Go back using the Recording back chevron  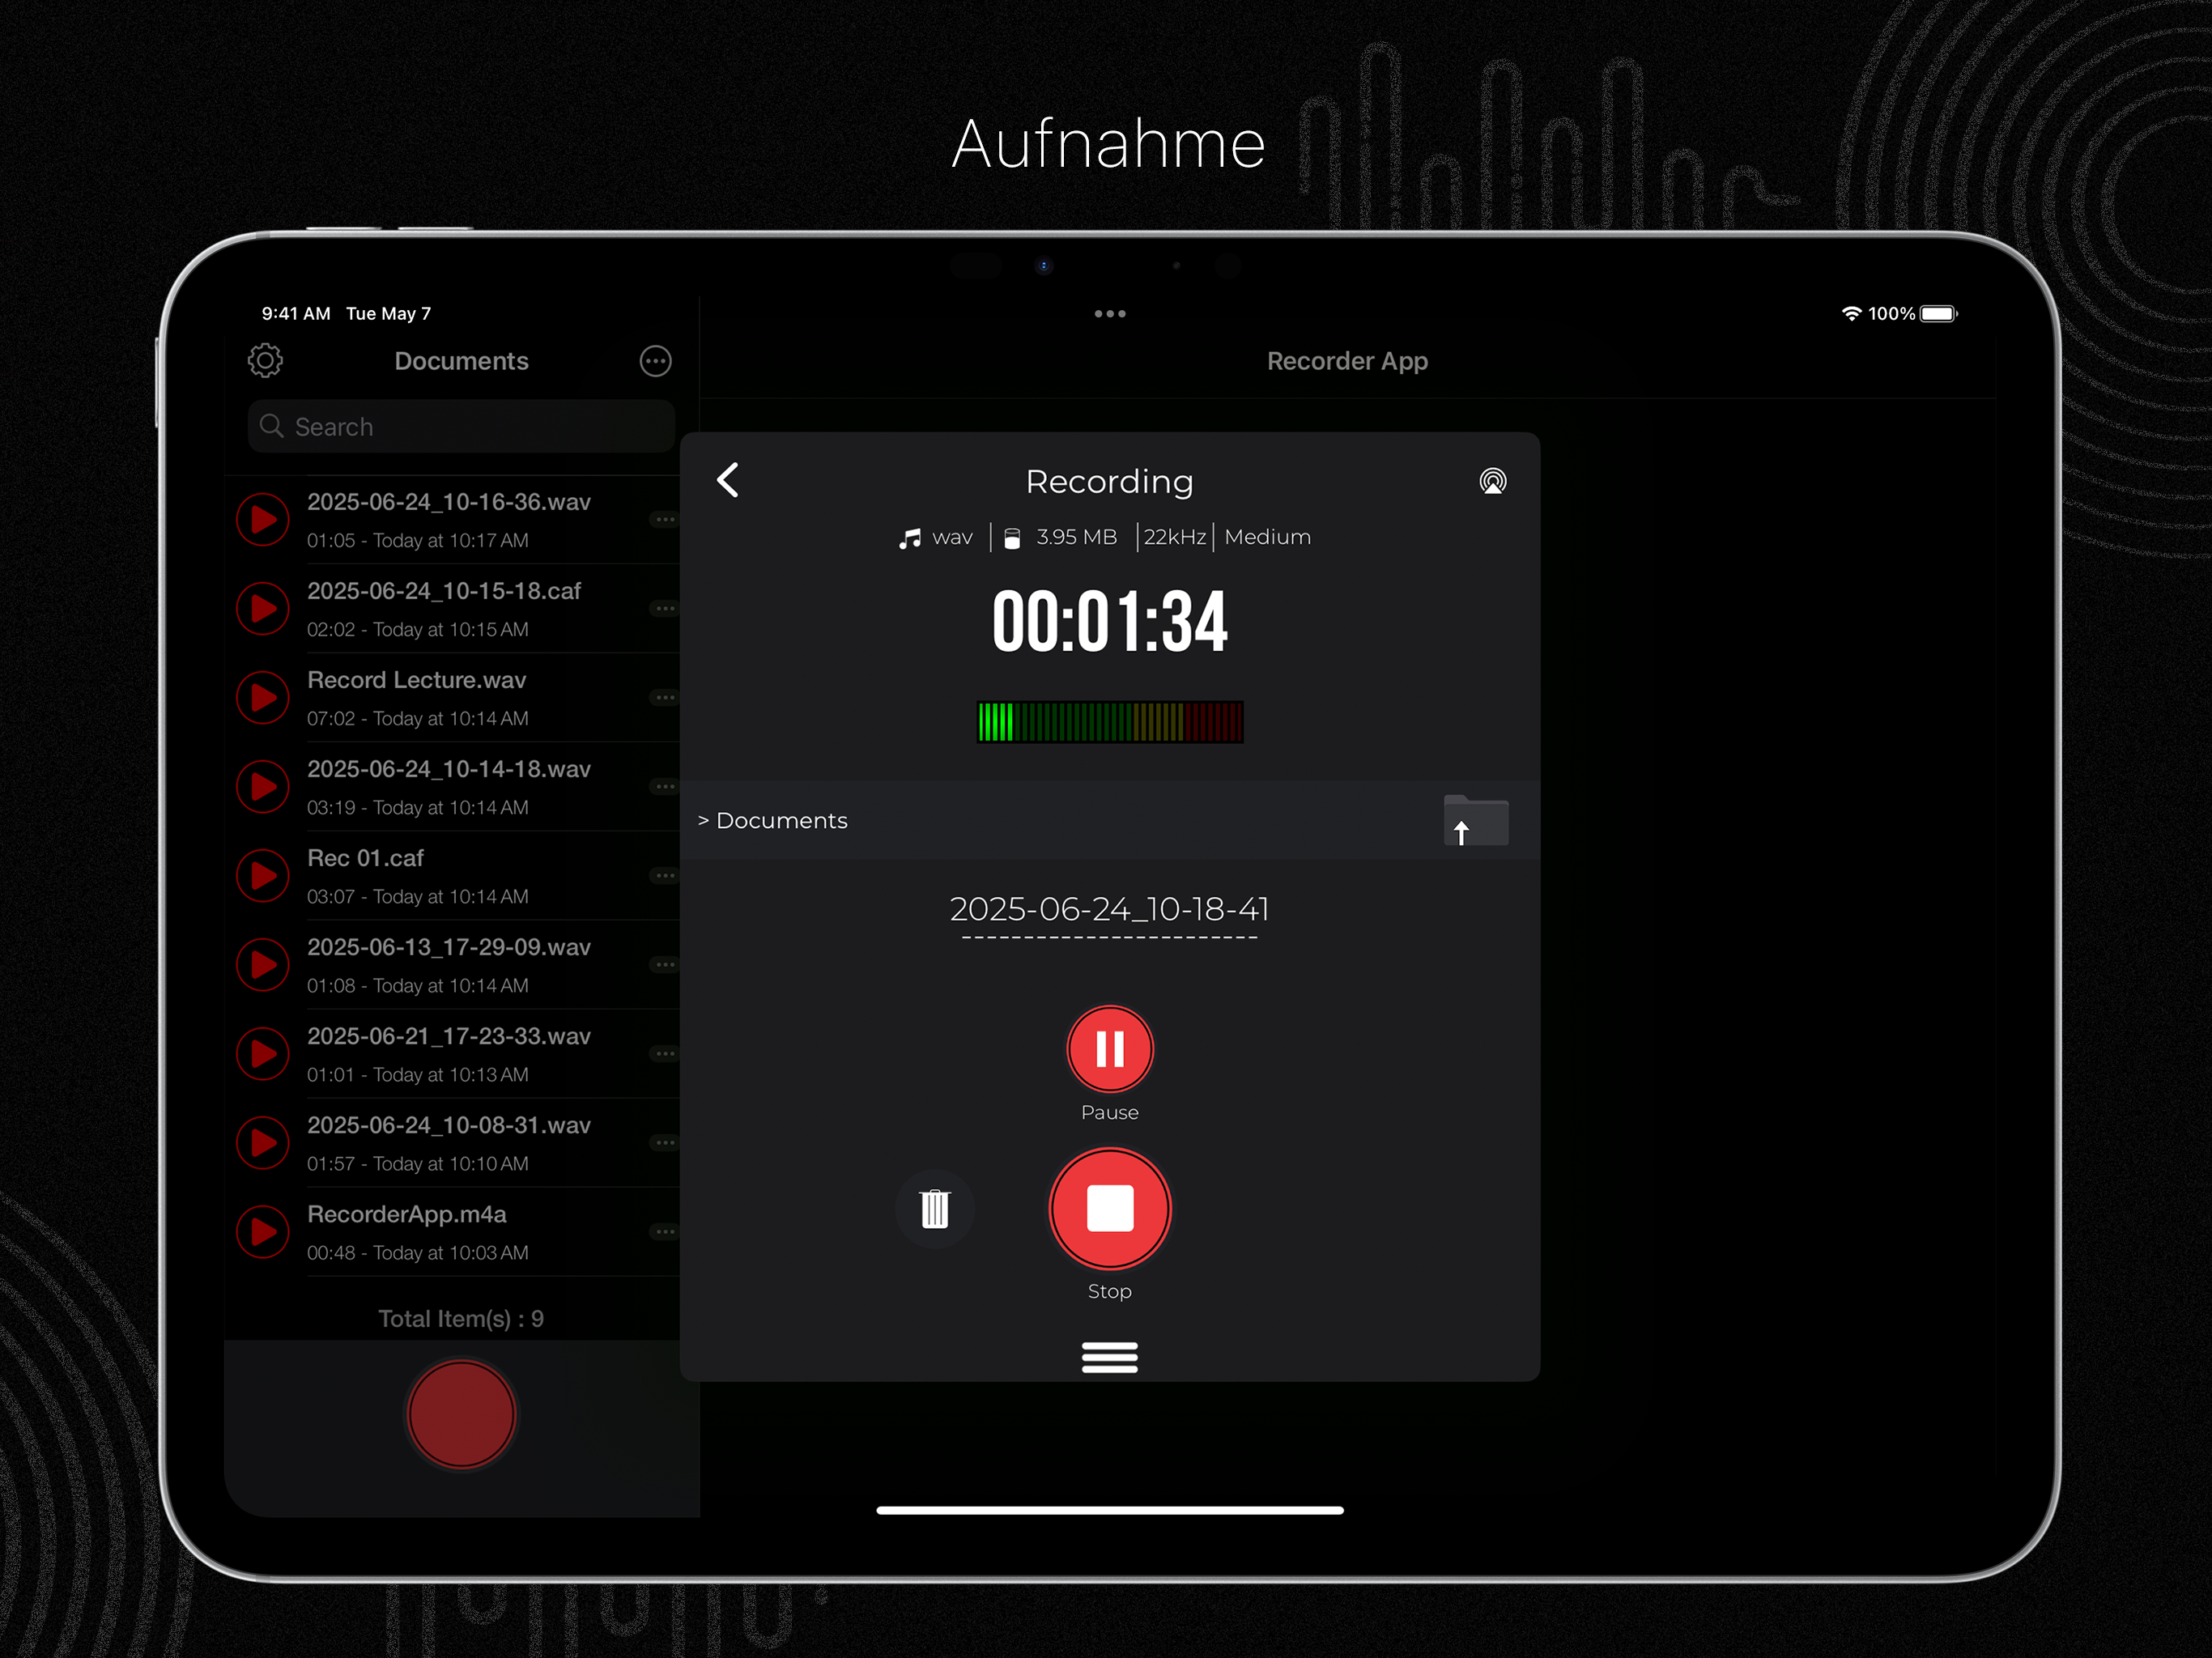[x=729, y=481]
